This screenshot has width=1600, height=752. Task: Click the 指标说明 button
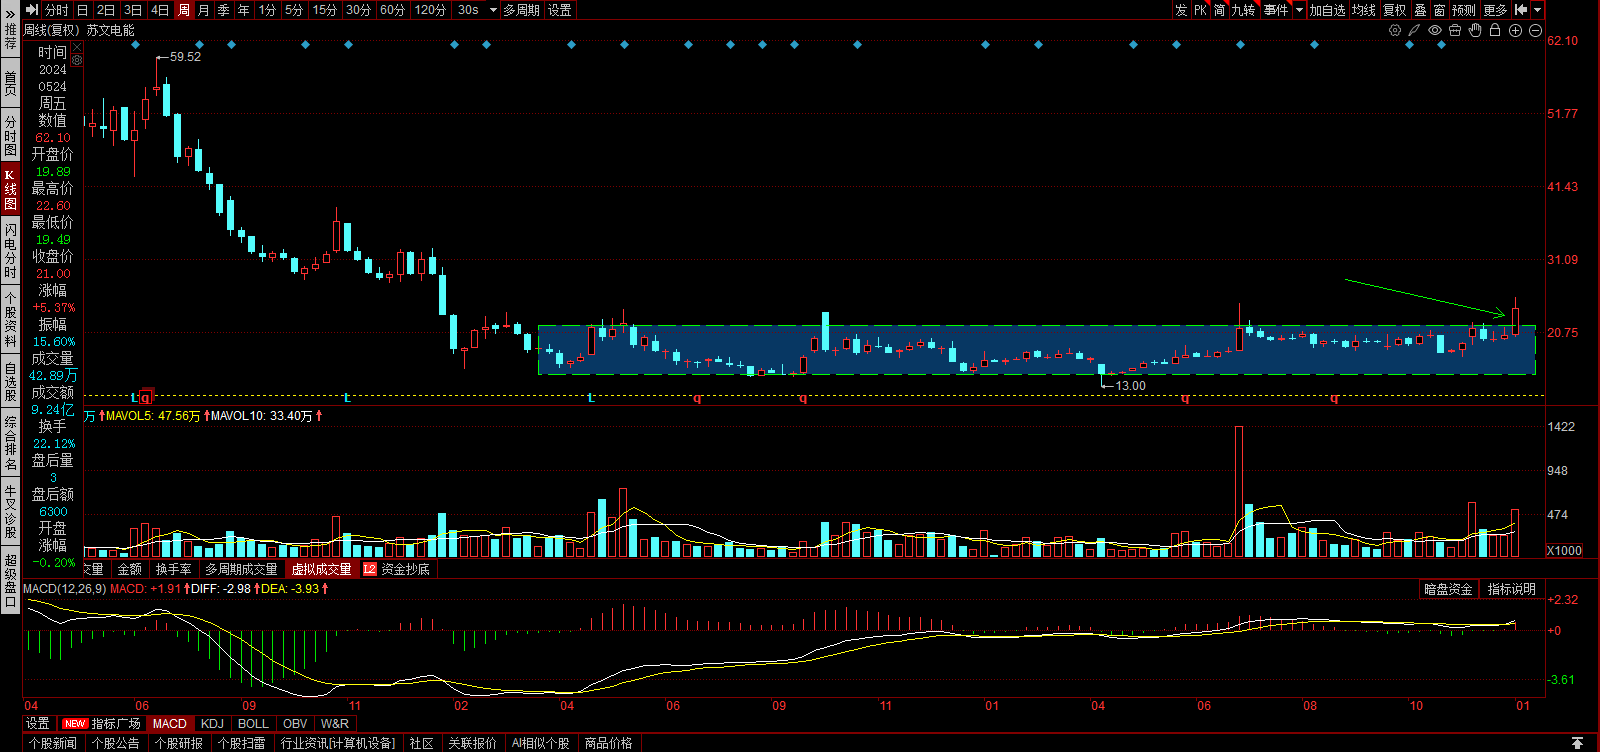(1512, 589)
